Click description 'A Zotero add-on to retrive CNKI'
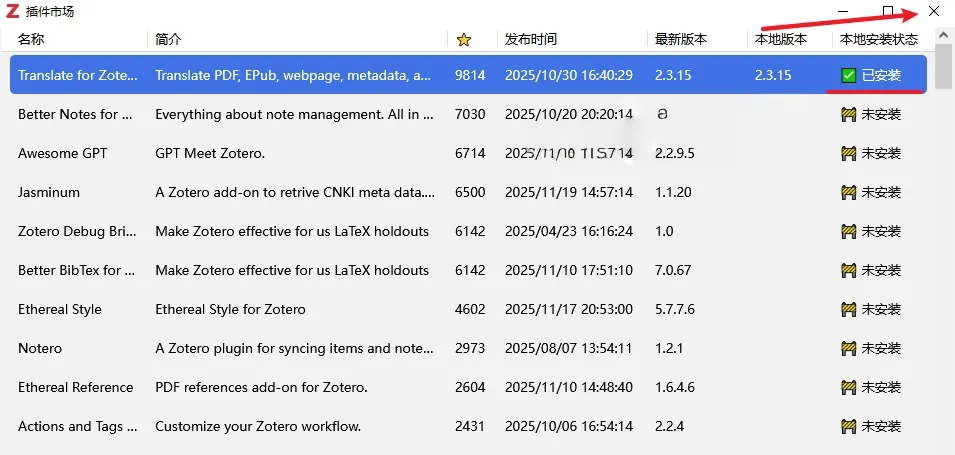 295,192
